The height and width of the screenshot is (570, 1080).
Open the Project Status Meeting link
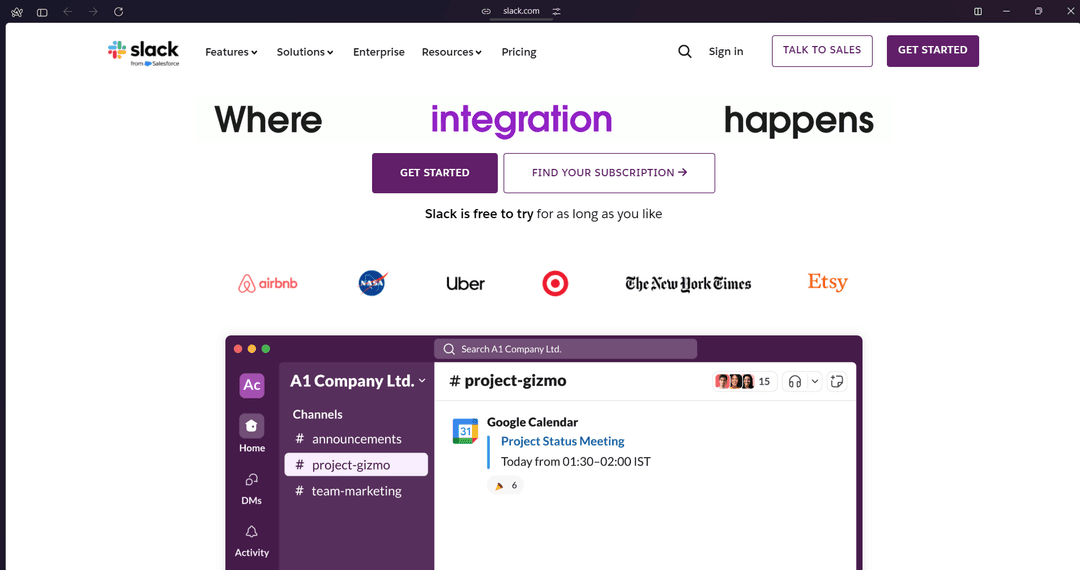coord(562,441)
